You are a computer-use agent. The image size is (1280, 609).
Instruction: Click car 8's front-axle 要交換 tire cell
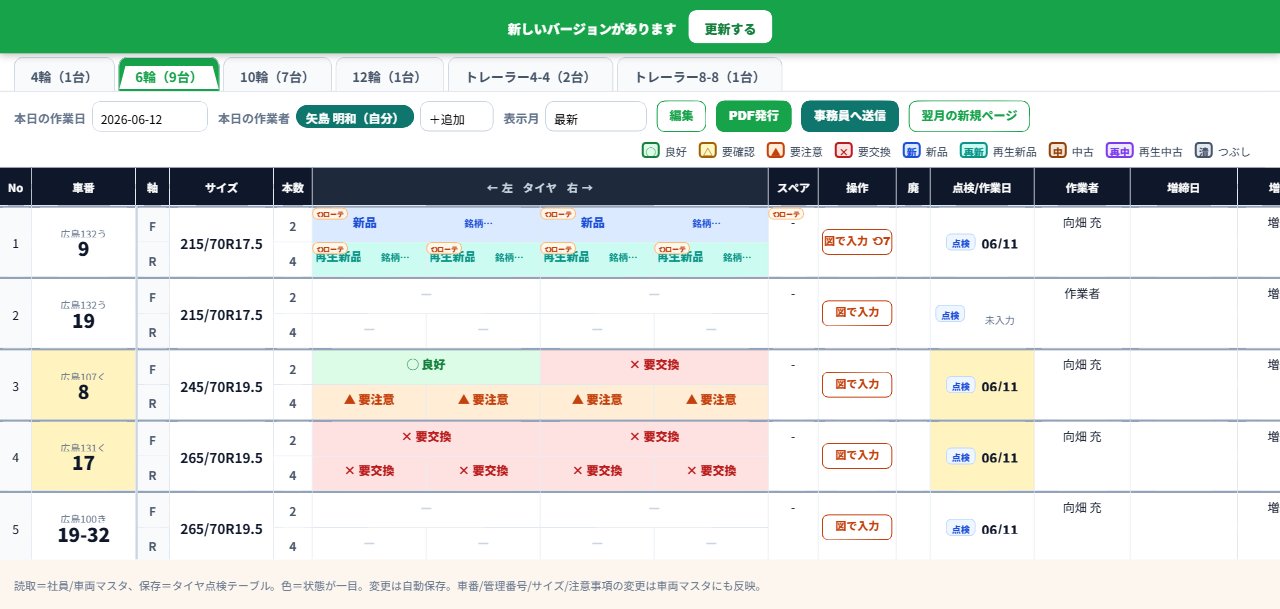click(654, 365)
